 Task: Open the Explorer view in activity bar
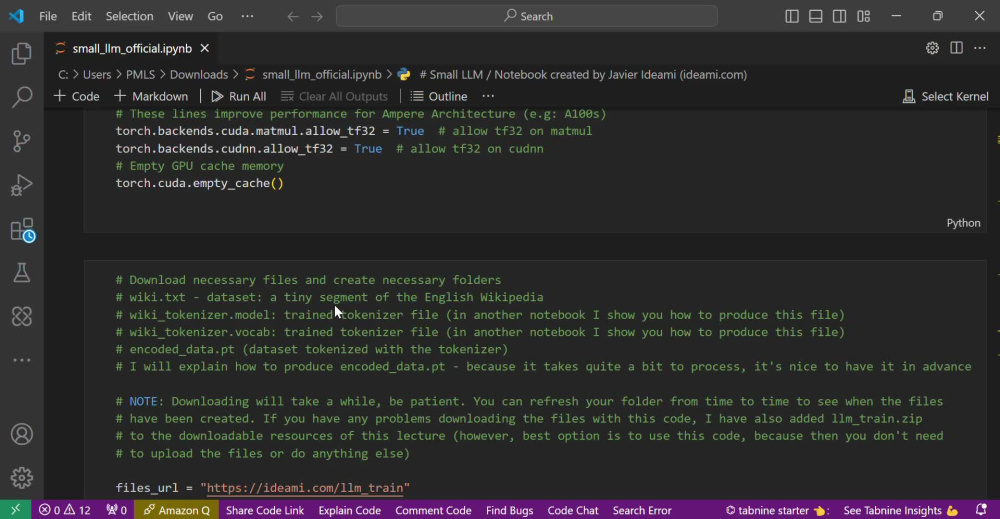click(x=22, y=54)
